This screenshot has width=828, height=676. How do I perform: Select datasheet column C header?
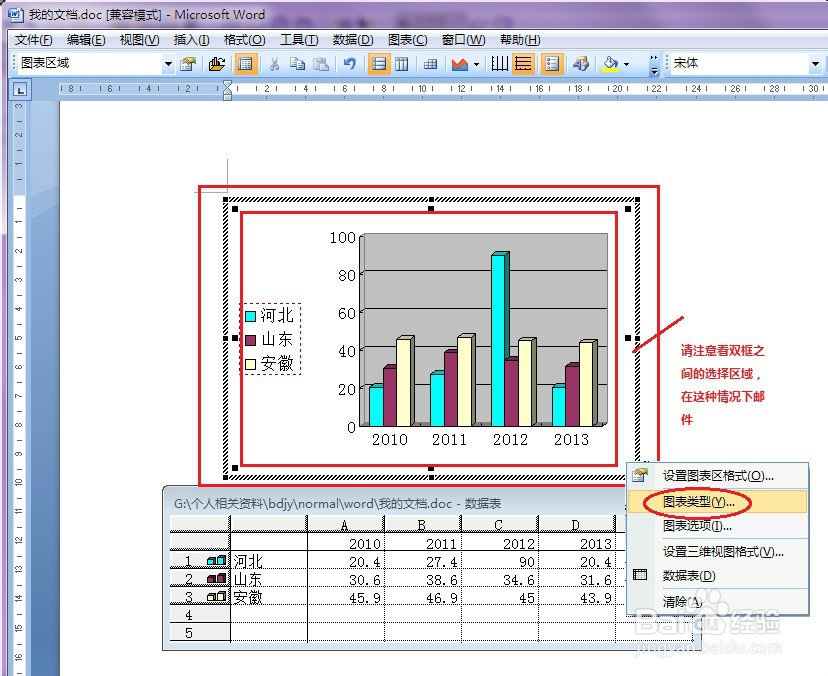(x=500, y=524)
